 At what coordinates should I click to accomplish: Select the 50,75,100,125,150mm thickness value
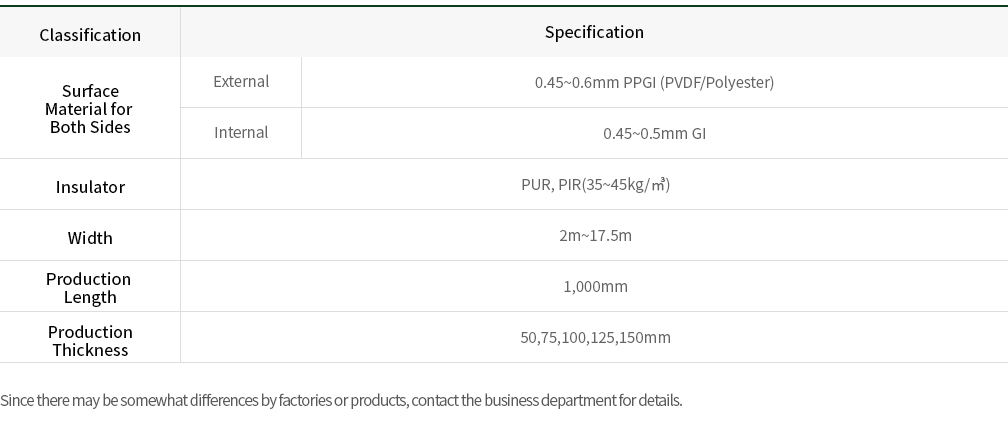[x=595, y=337]
